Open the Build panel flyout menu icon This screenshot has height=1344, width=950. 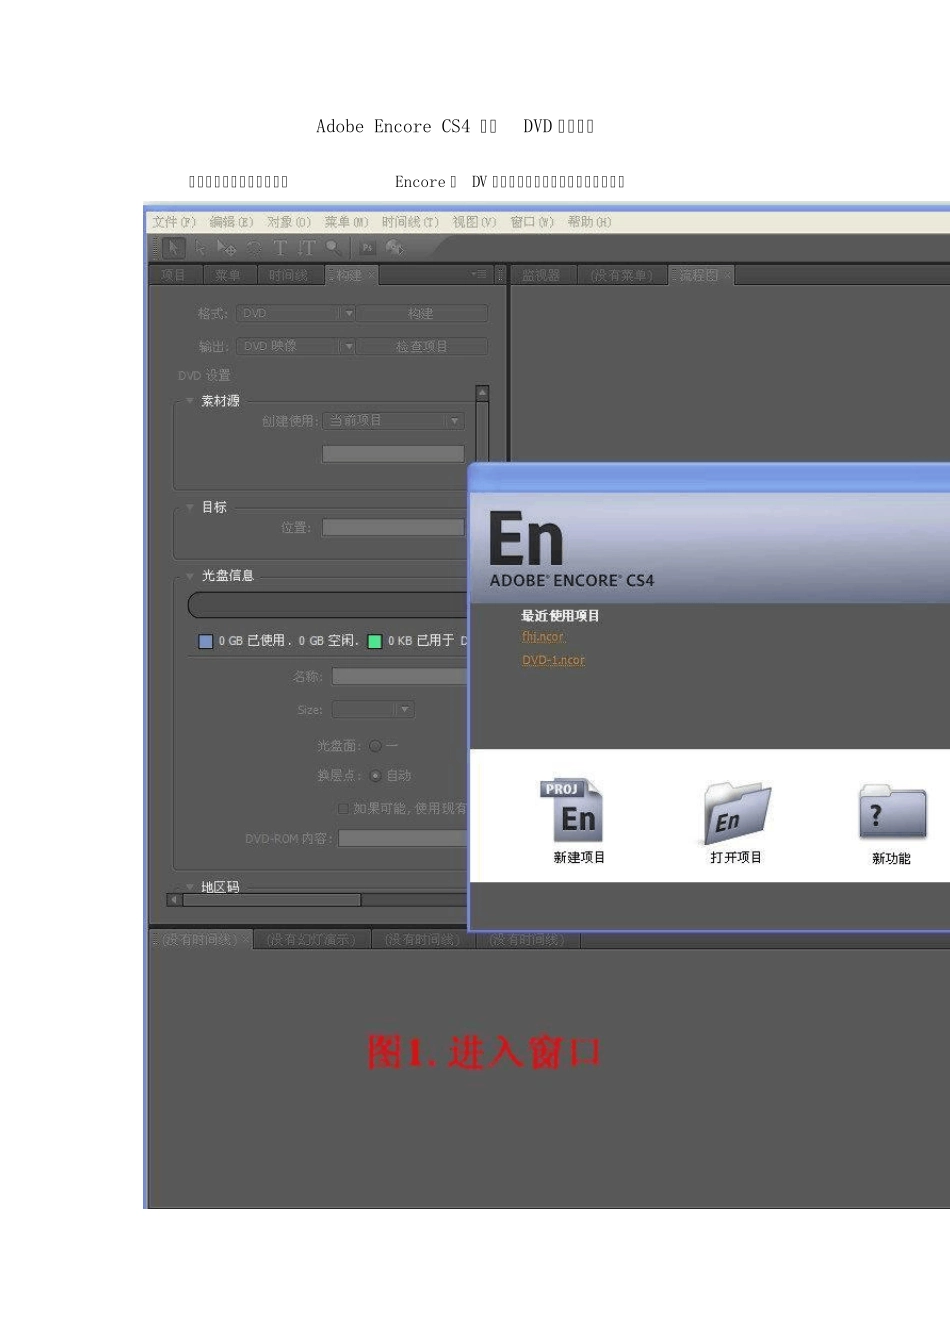tap(480, 275)
